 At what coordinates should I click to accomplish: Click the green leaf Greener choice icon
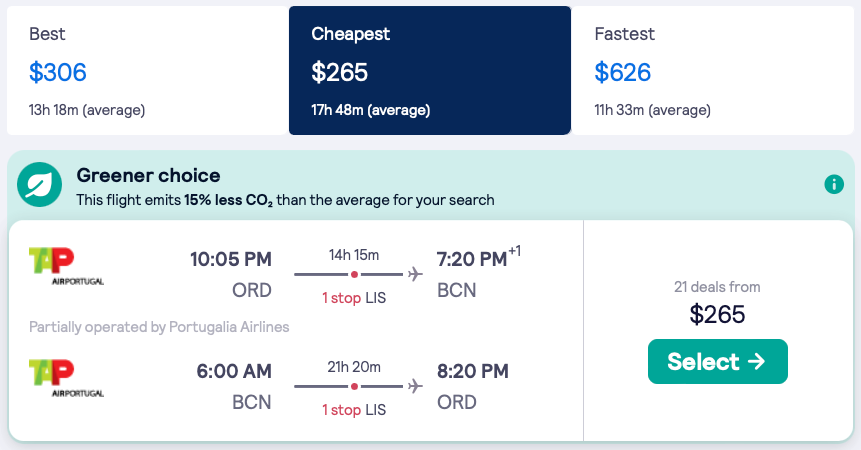pyautogui.click(x=41, y=186)
